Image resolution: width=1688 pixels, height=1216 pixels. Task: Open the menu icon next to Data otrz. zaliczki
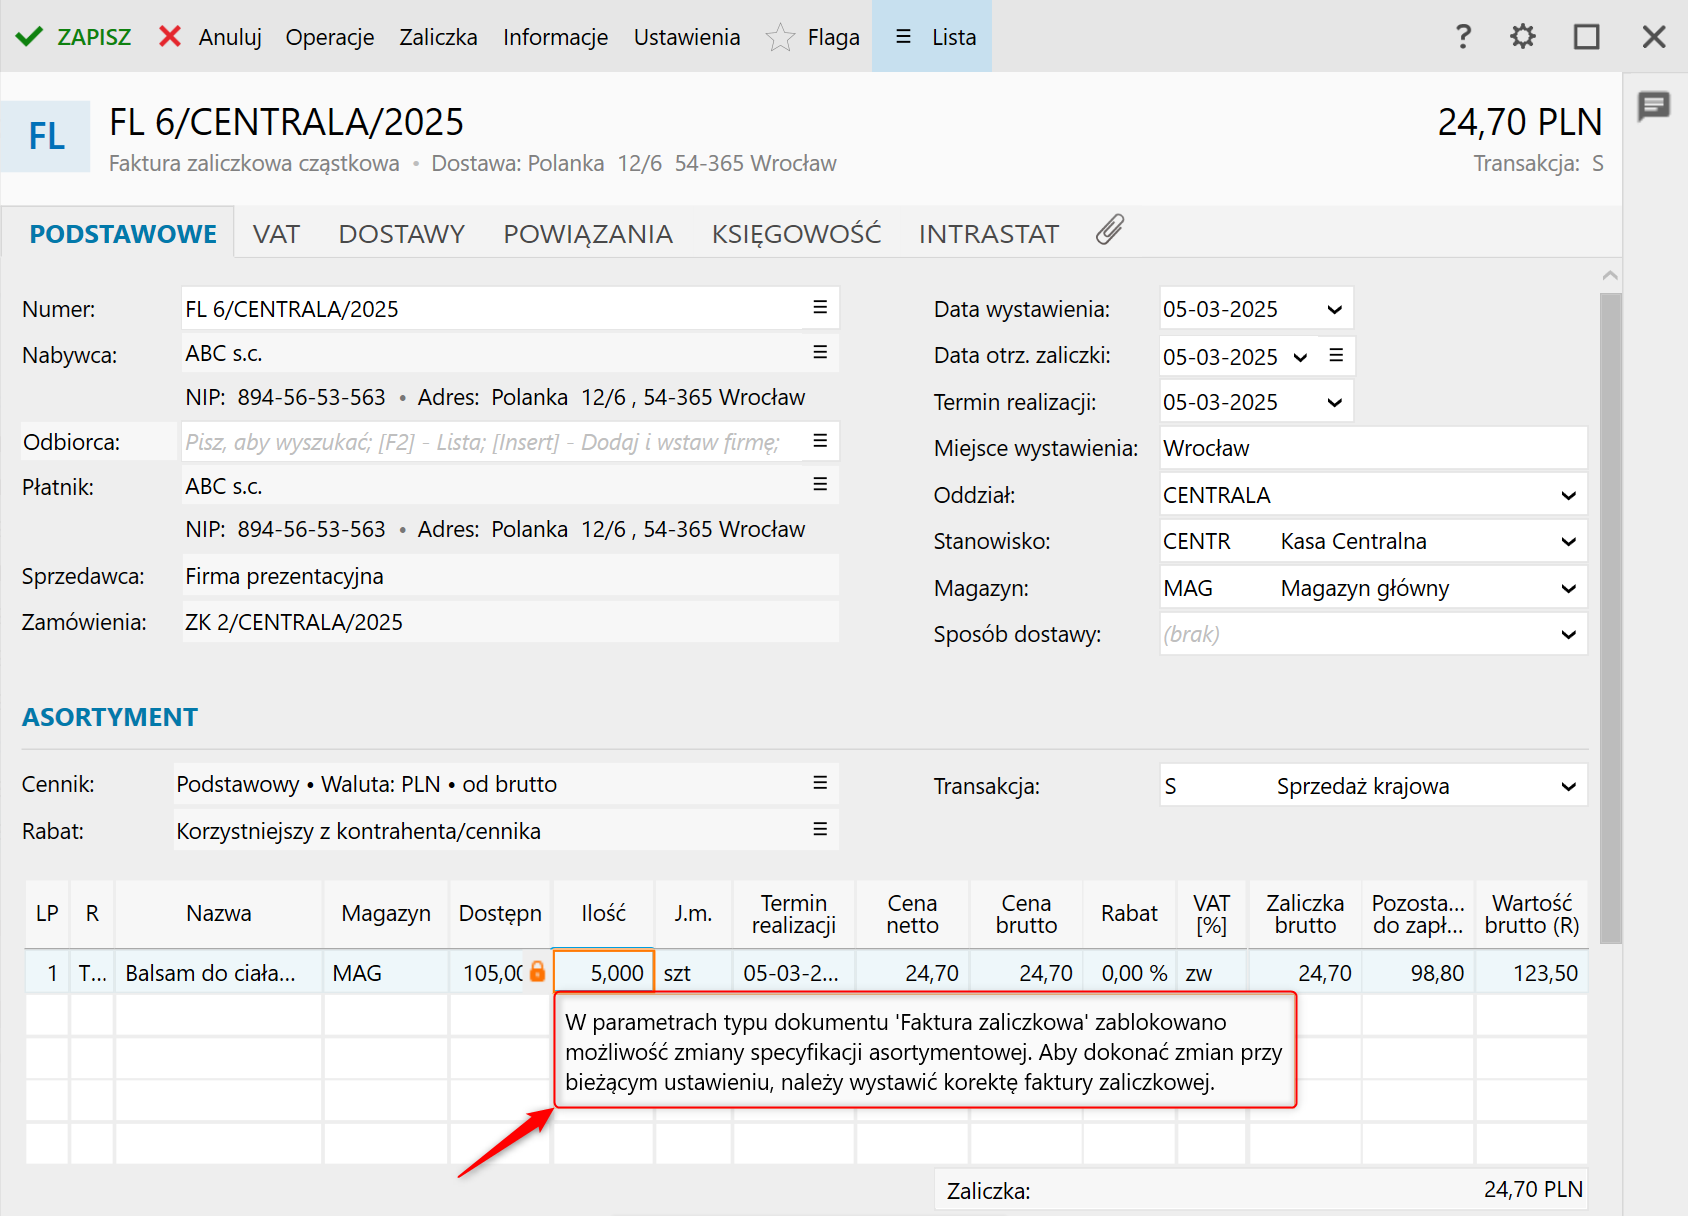[x=1336, y=355]
